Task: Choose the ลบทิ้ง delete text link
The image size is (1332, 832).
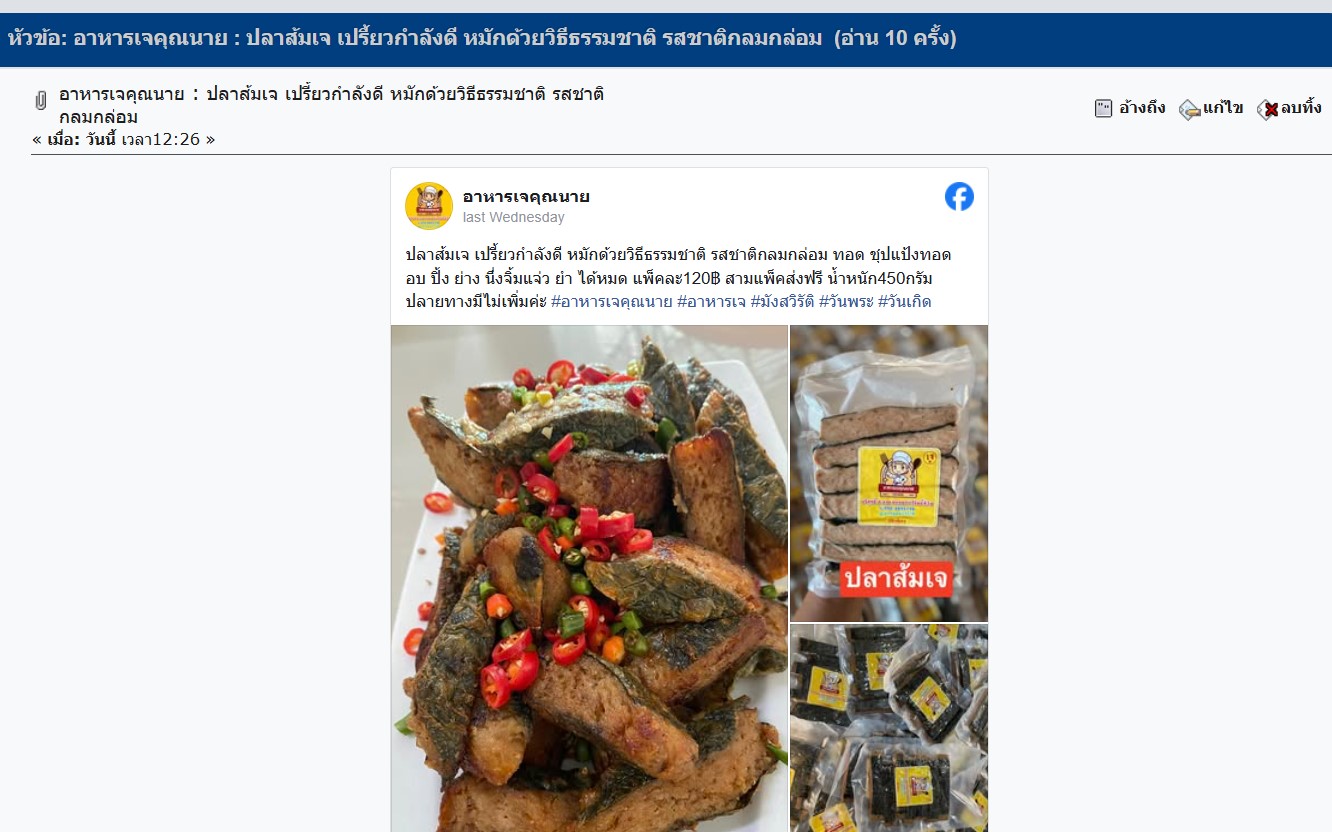Action: tap(1301, 108)
